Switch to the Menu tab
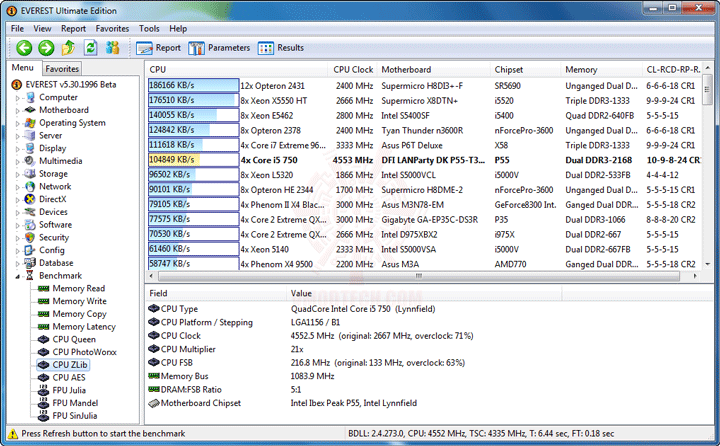This screenshot has width=720, height=446. (23, 68)
